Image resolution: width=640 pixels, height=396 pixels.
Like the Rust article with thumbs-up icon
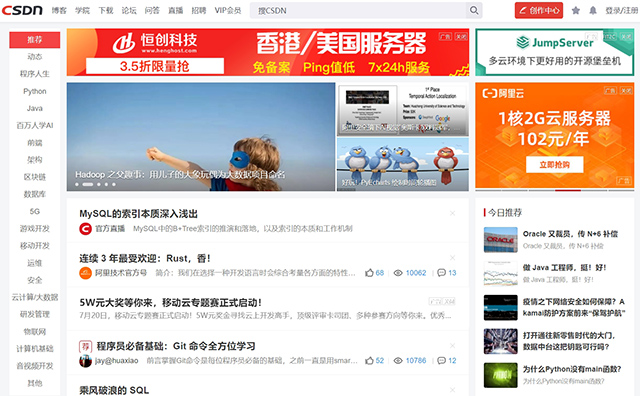(x=369, y=273)
